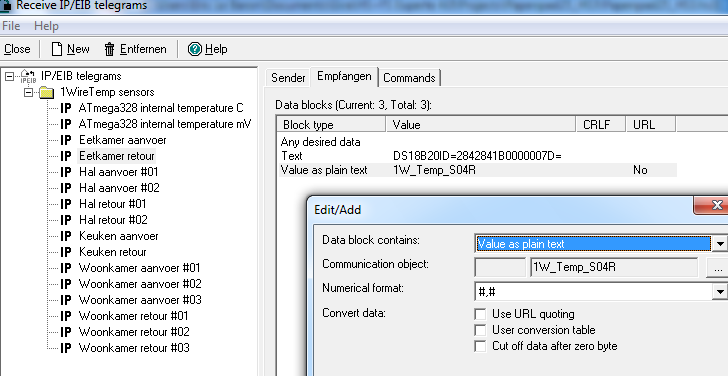
Task: Open the File menu
Action: (x=11, y=26)
